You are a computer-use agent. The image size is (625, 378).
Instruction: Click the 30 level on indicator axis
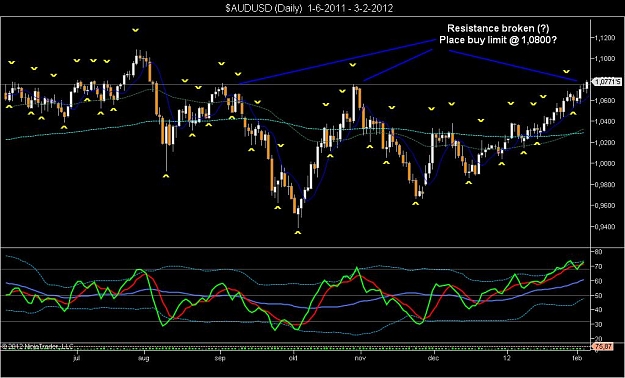coord(598,324)
